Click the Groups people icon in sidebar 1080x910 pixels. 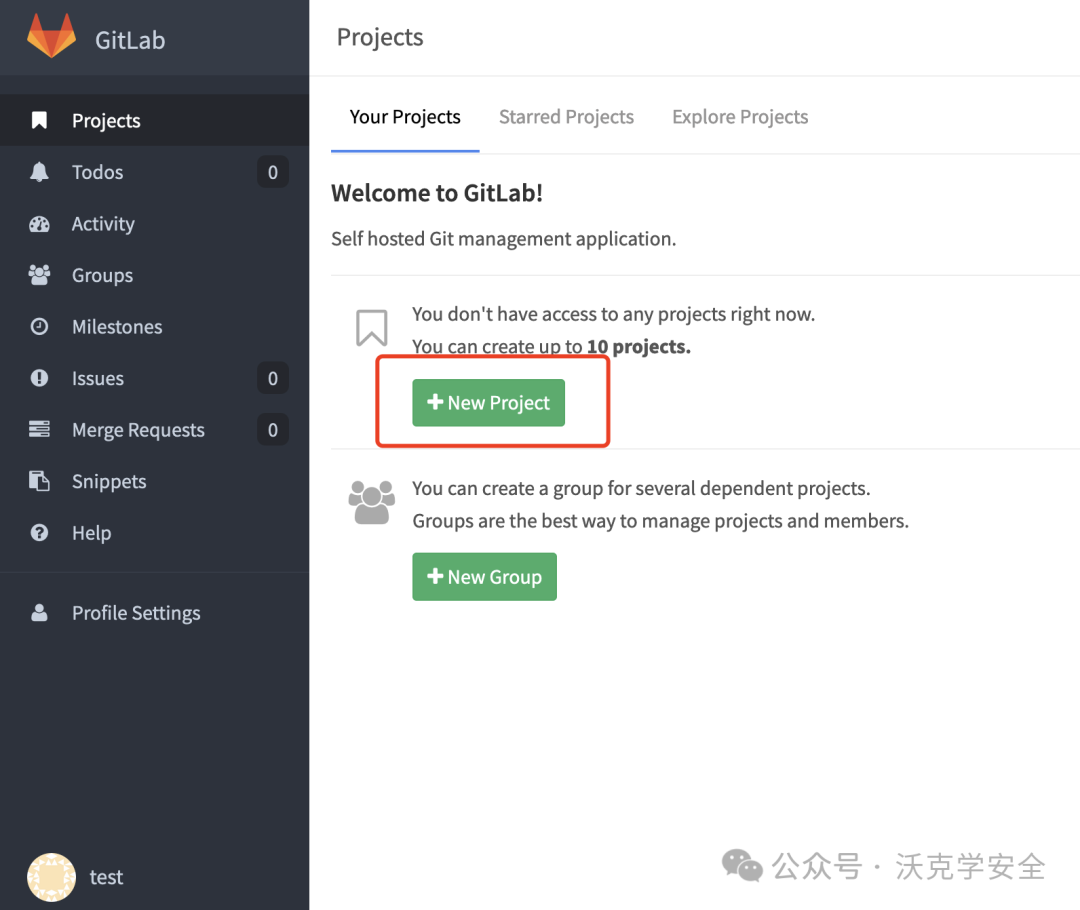tap(39, 275)
